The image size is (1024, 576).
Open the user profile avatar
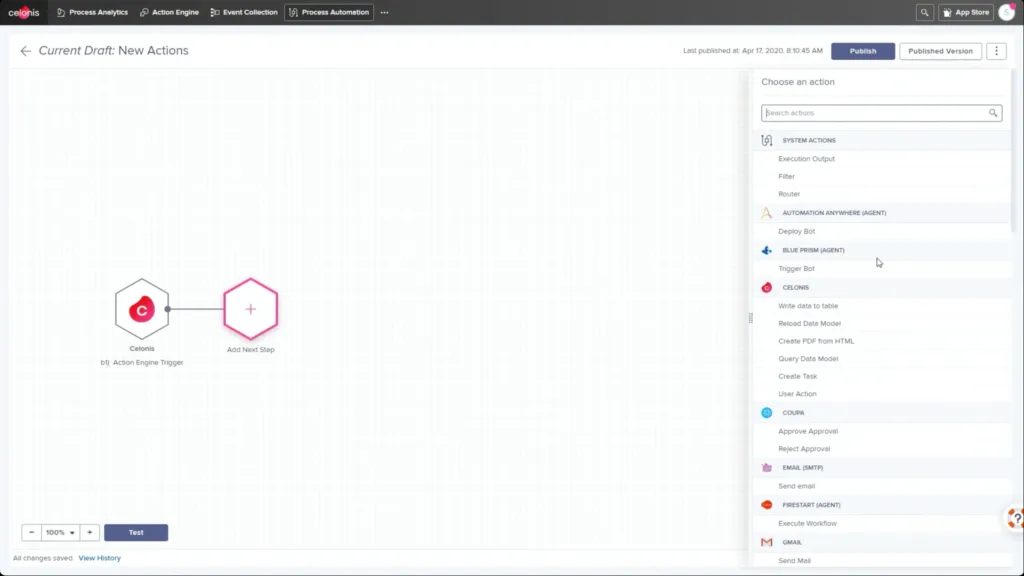[1006, 12]
